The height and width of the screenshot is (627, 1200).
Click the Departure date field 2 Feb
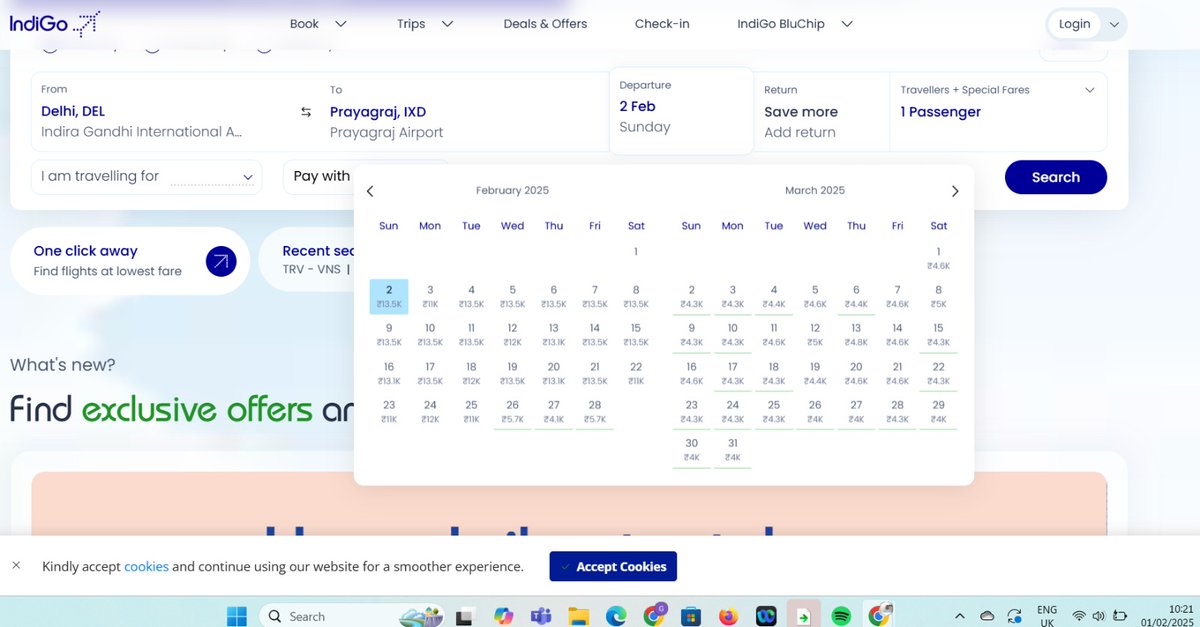681,111
